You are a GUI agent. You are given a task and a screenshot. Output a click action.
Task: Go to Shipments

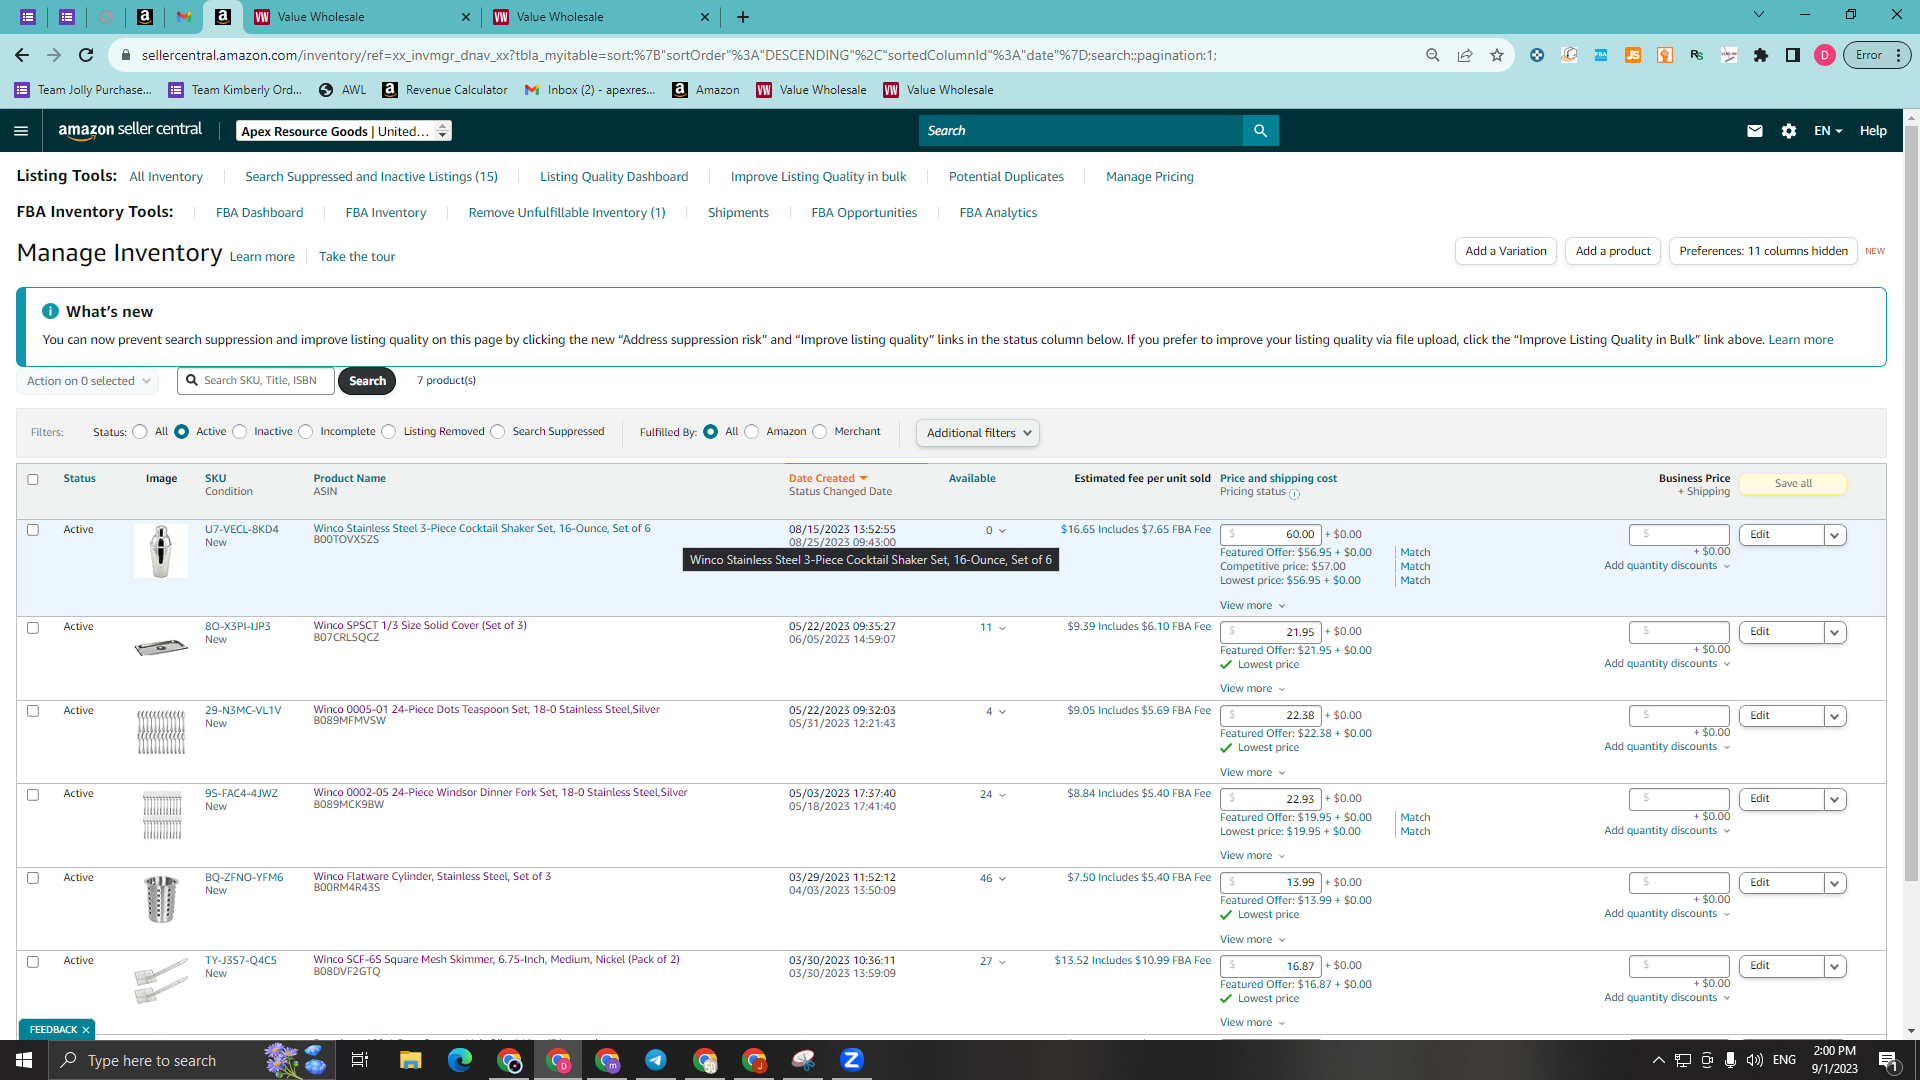point(738,213)
